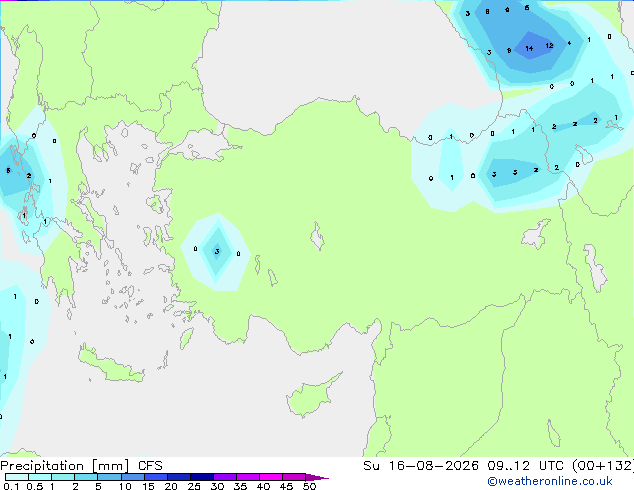
Task: Click the "Precipitation [mm] CFS" title text
Action: pos(81,466)
